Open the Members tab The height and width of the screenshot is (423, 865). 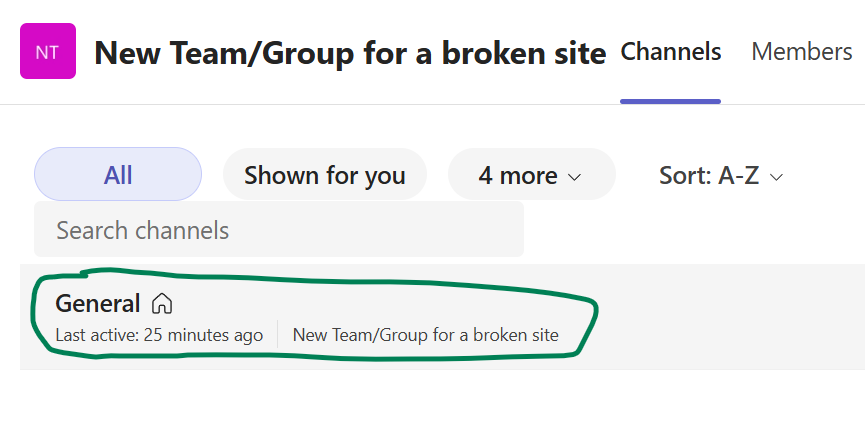(x=802, y=52)
